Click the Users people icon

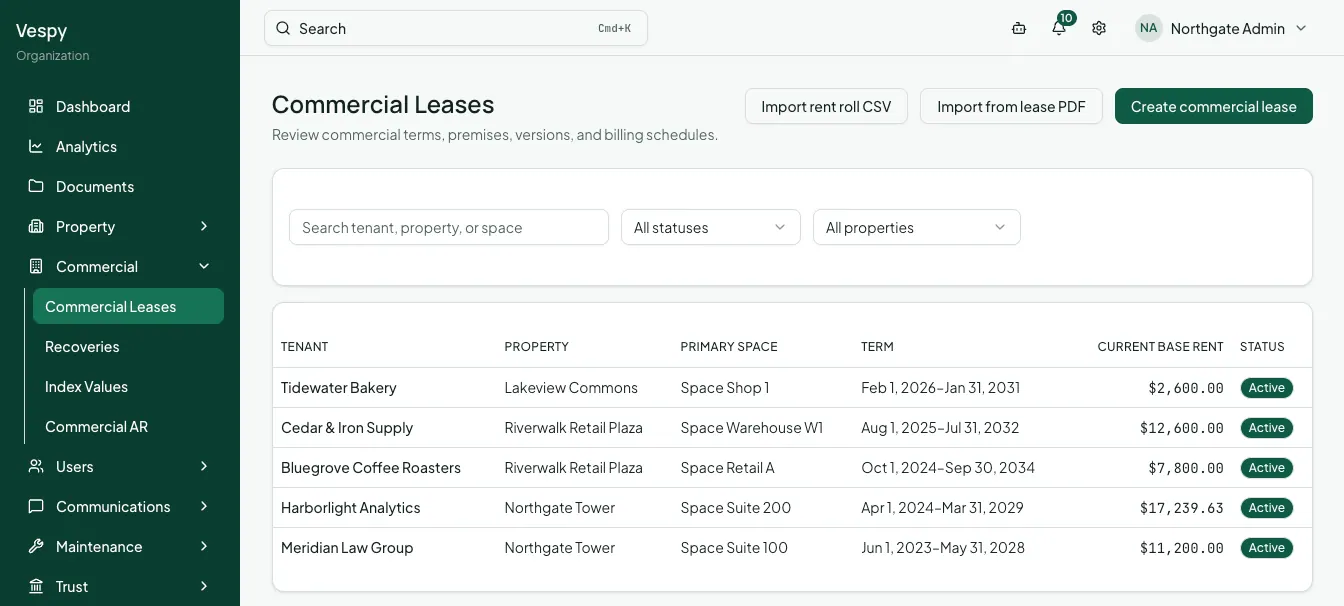pyautogui.click(x=36, y=466)
